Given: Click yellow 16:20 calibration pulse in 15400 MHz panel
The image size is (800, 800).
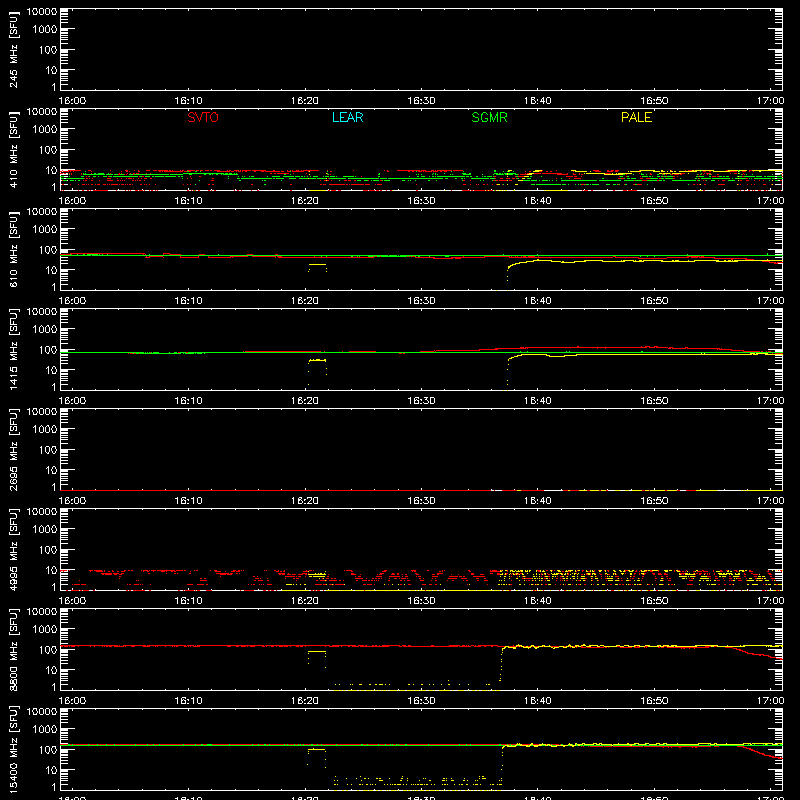Looking at the screenshot, I should tap(317, 758).
